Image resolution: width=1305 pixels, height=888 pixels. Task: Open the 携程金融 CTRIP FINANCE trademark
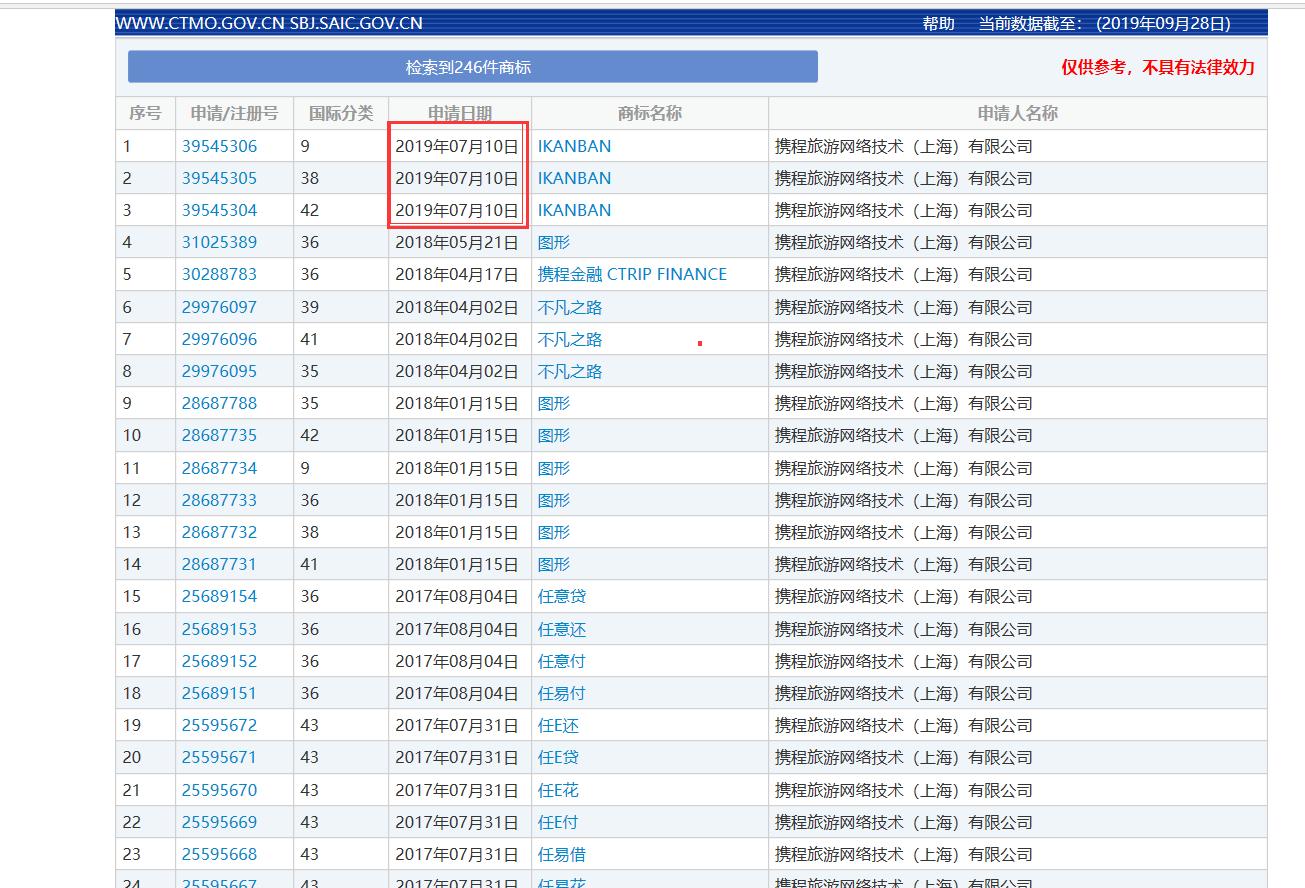pyautogui.click(x=632, y=274)
